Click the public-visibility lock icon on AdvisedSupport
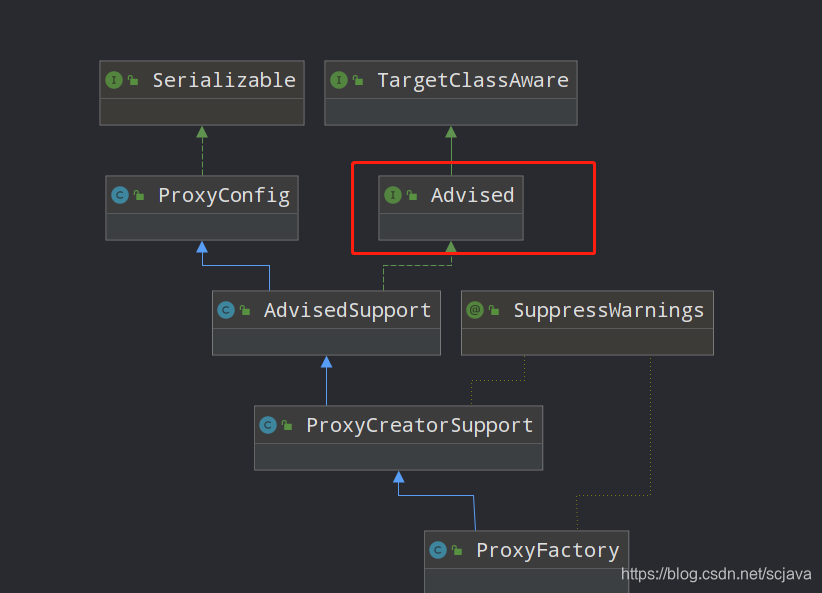Screen dimensions: 822x593 245,310
